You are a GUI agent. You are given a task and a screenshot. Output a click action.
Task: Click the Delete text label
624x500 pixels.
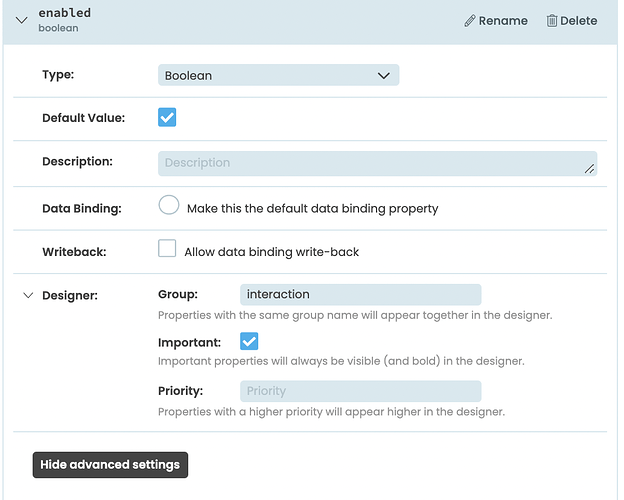click(x=579, y=20)
